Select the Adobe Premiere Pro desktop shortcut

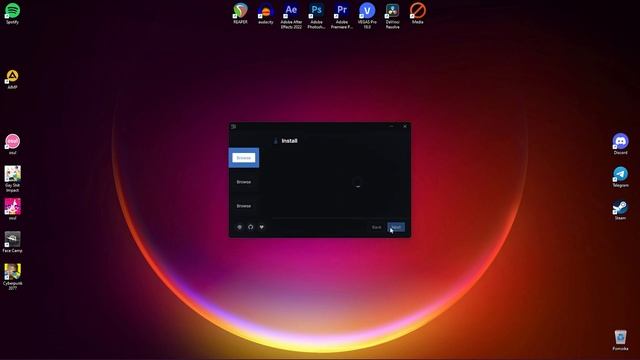click(342, 16)
